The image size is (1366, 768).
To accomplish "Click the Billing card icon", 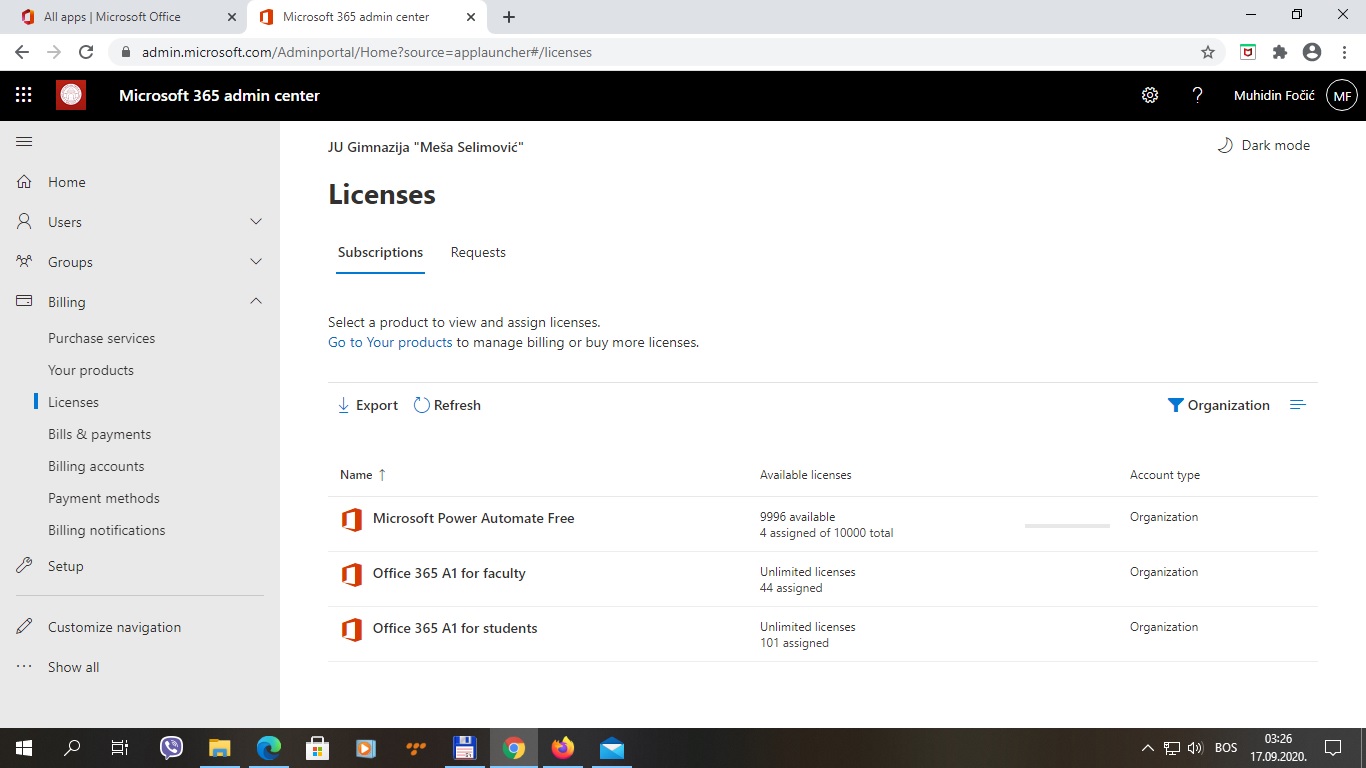I will pyautogui.click(x=25, y=301).
